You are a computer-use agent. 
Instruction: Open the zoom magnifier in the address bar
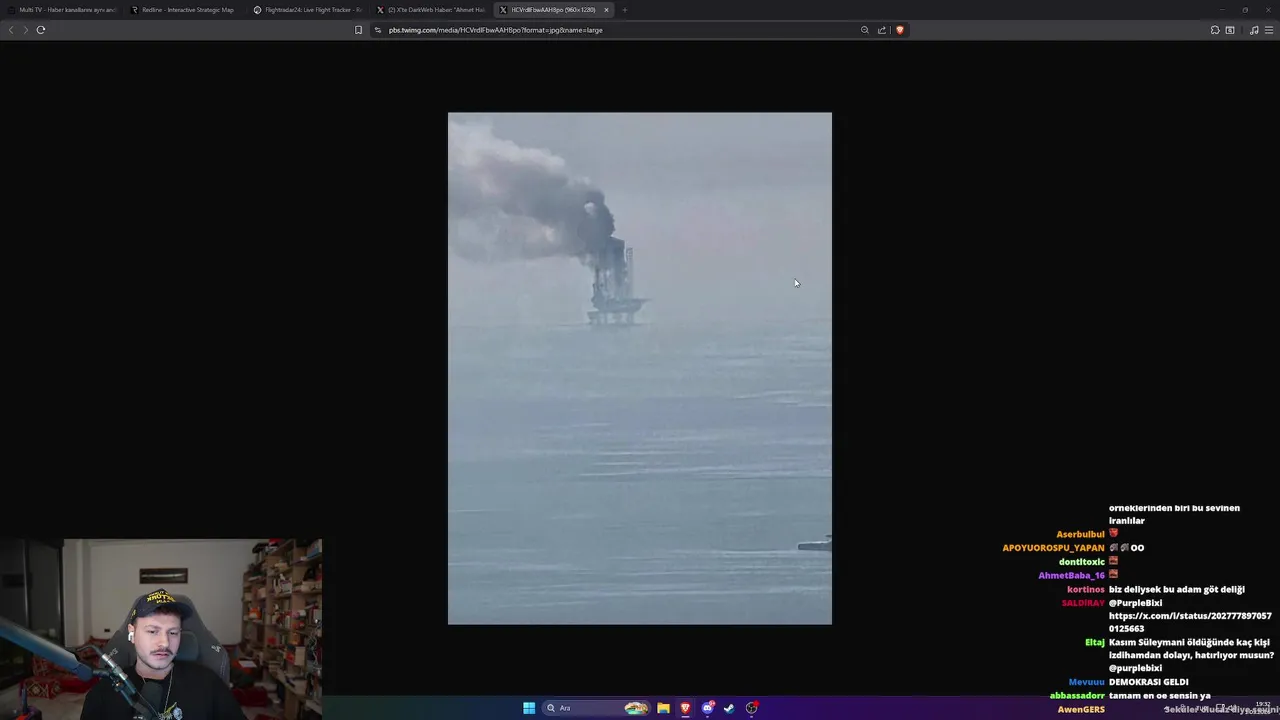click(x=865, y=30)
